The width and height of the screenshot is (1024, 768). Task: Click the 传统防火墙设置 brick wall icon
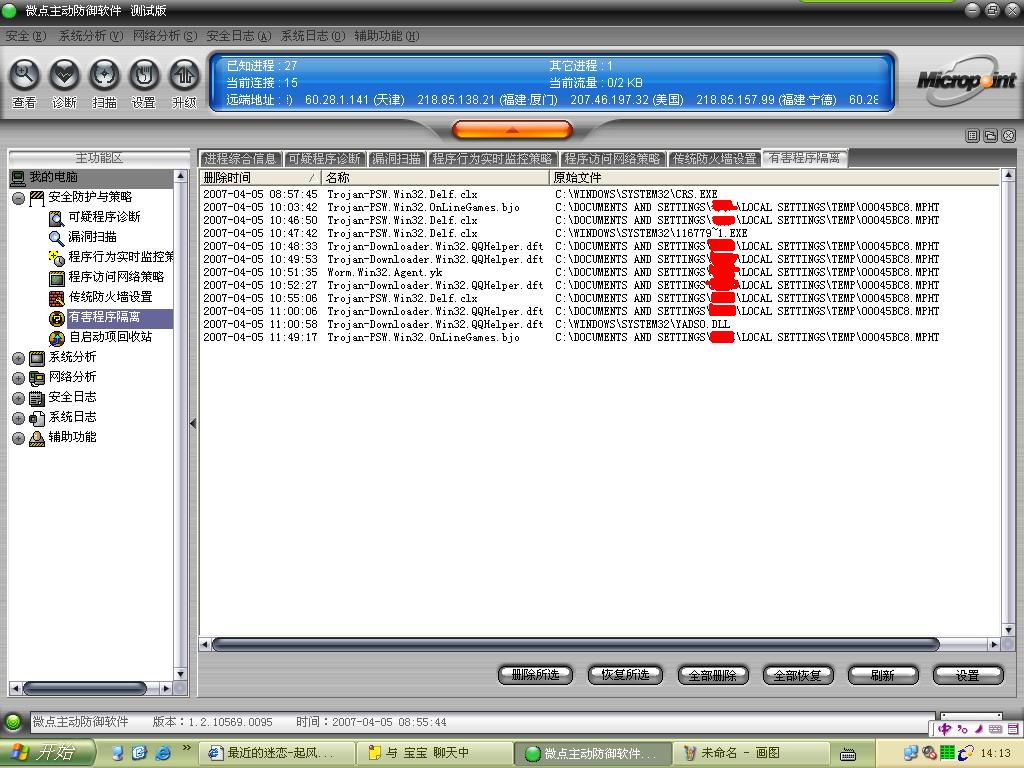coord(57,298)
